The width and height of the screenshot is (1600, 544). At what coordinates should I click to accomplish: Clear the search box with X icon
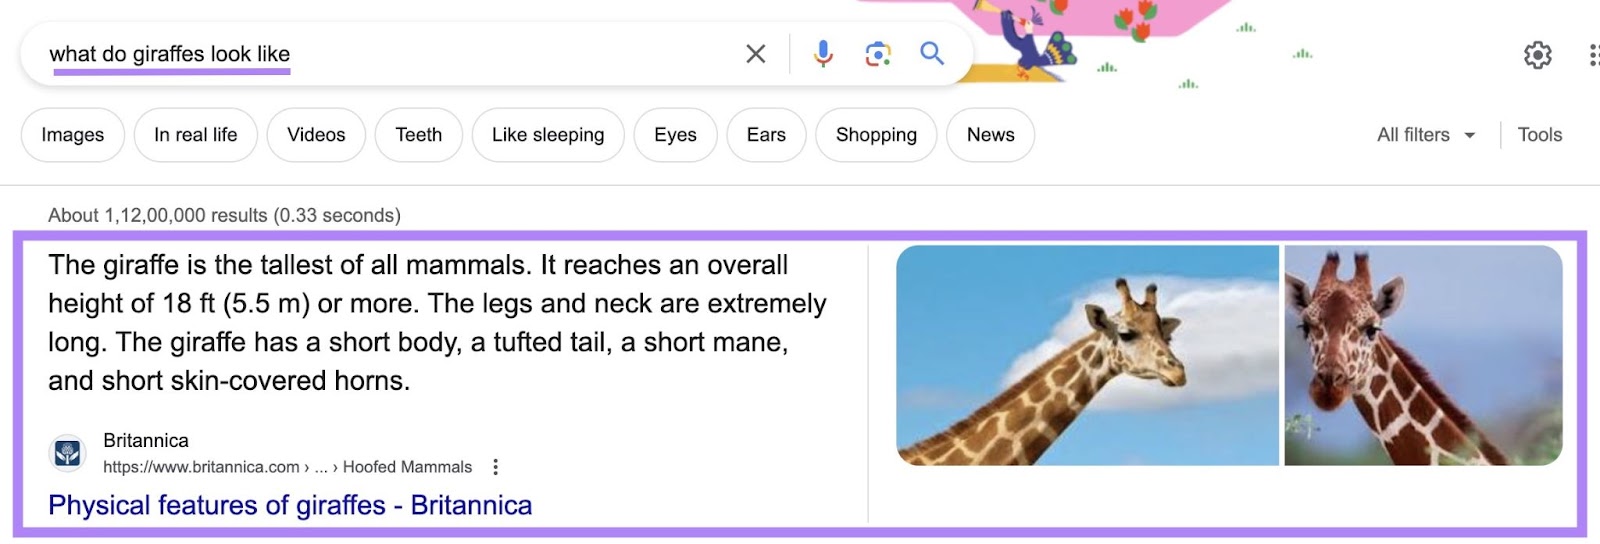pyautogui.click(x=756, y=54)
